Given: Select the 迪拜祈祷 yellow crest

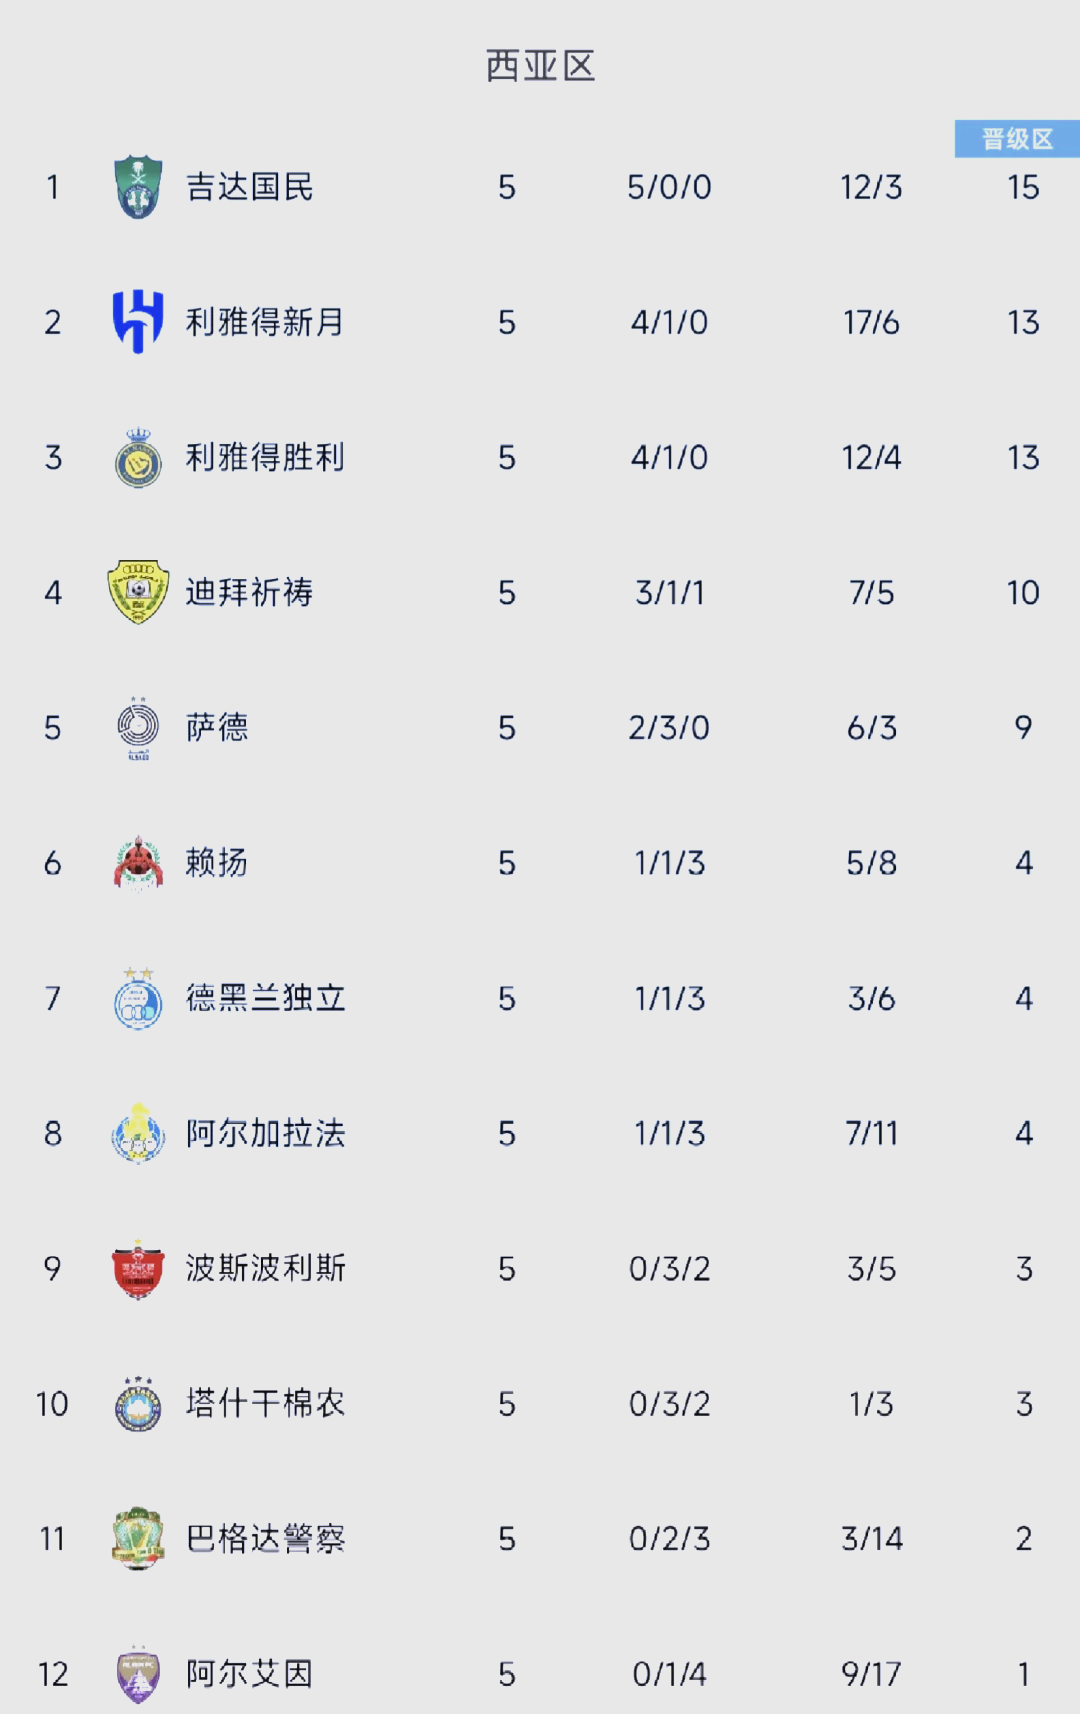Looking at the screenshot, I should point(138,592).
